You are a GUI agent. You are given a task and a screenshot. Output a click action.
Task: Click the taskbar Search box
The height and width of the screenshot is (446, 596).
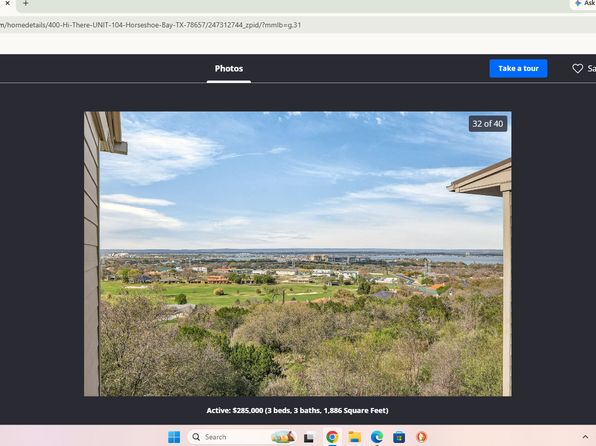click(x=242, y=437)
